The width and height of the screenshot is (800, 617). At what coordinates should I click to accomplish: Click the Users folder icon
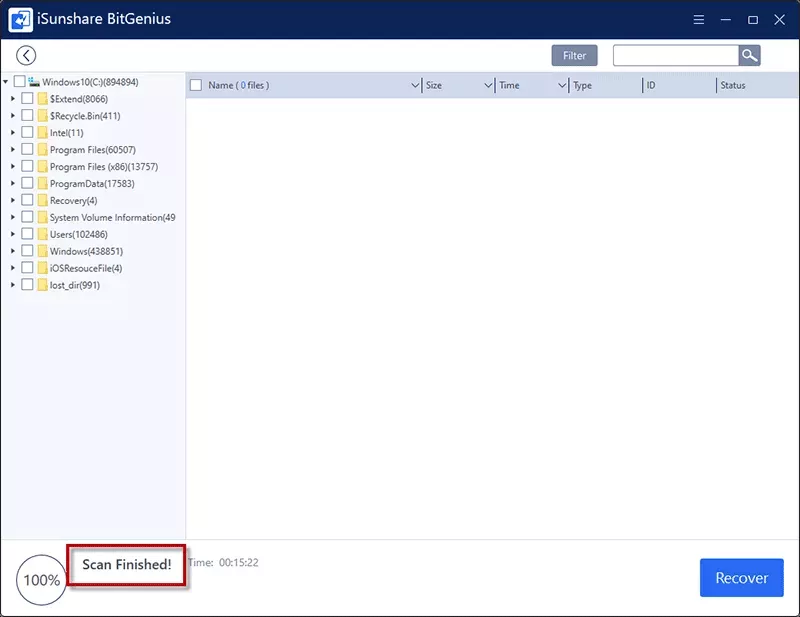43,235
